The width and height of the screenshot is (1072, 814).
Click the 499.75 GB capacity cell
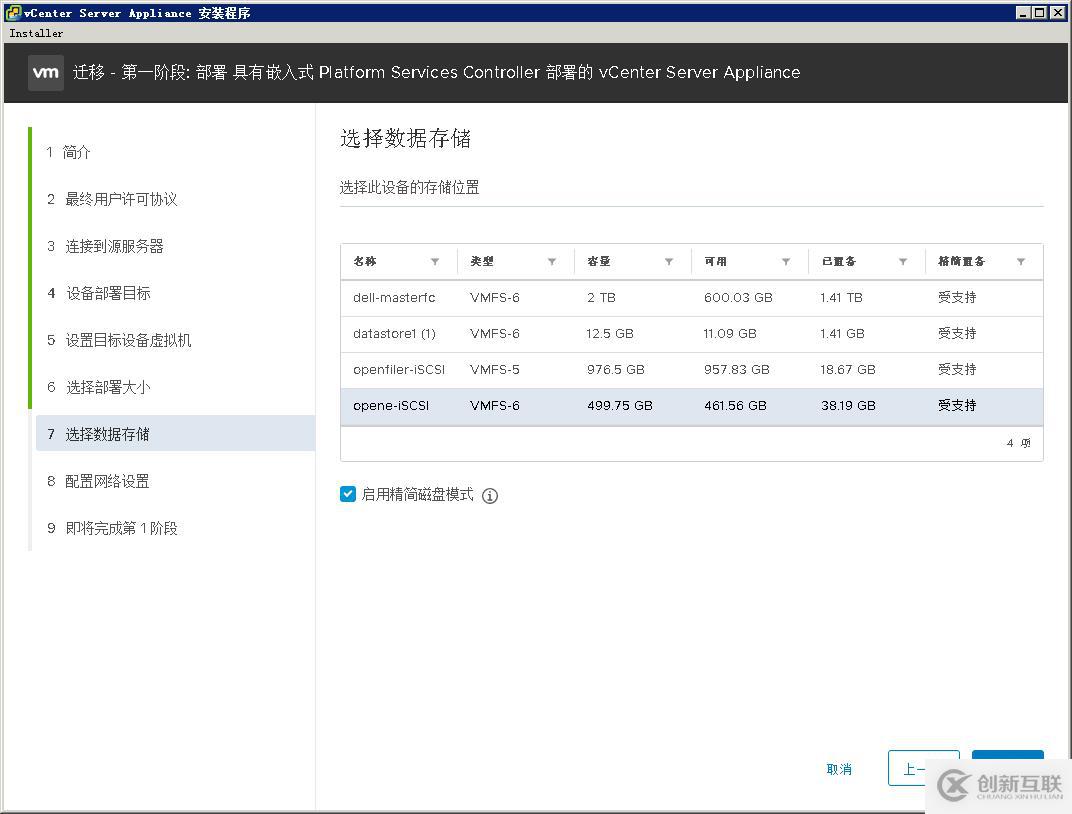tap(619, 406)
